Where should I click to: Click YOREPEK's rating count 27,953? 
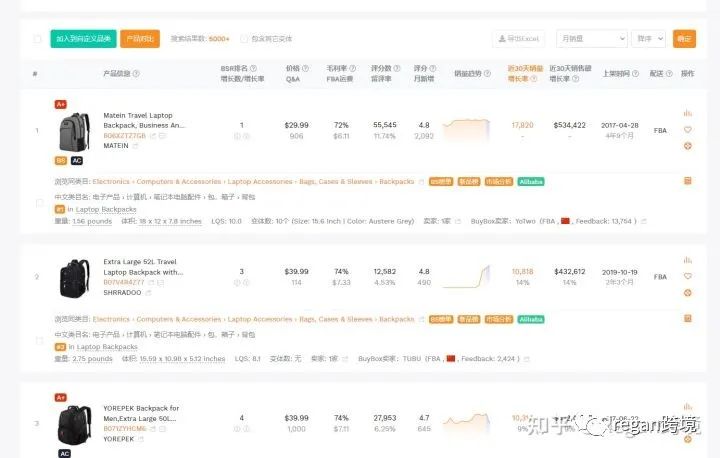coord(385,418)
